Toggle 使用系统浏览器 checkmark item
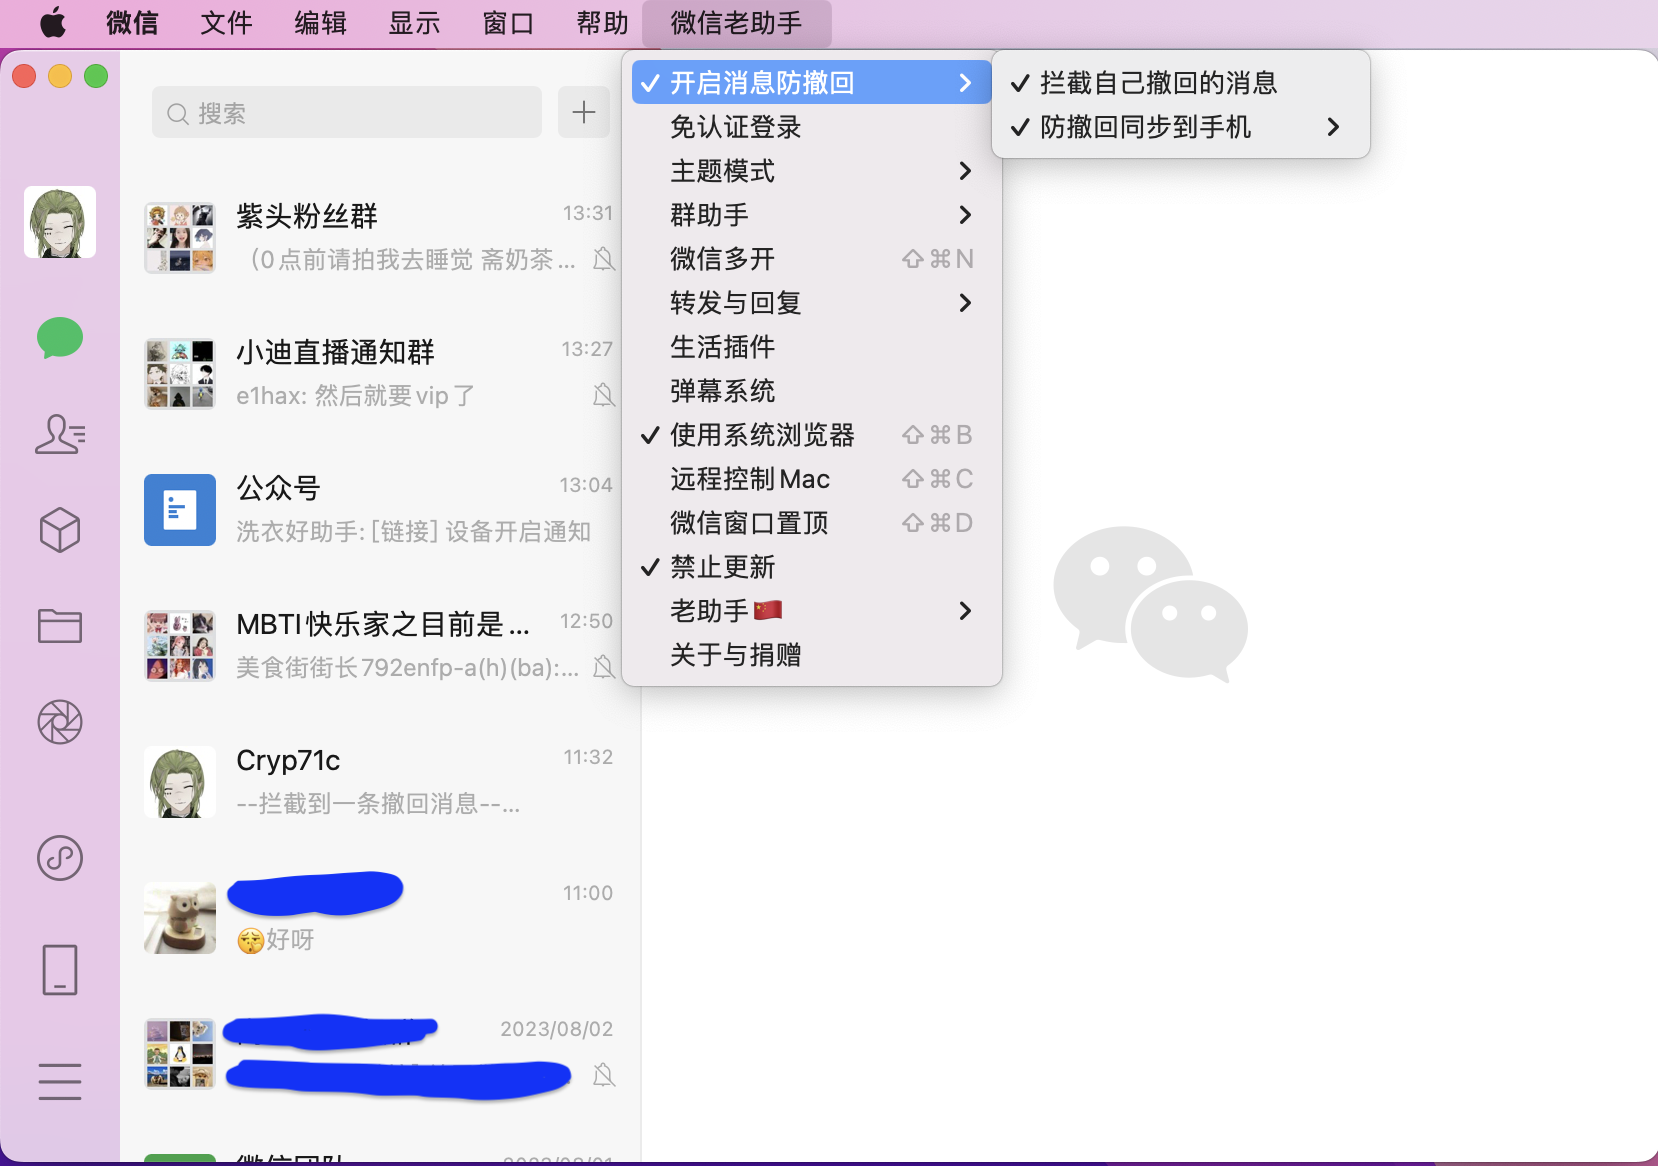This screenshot has width=1658, height=1166. click(762, 435)
